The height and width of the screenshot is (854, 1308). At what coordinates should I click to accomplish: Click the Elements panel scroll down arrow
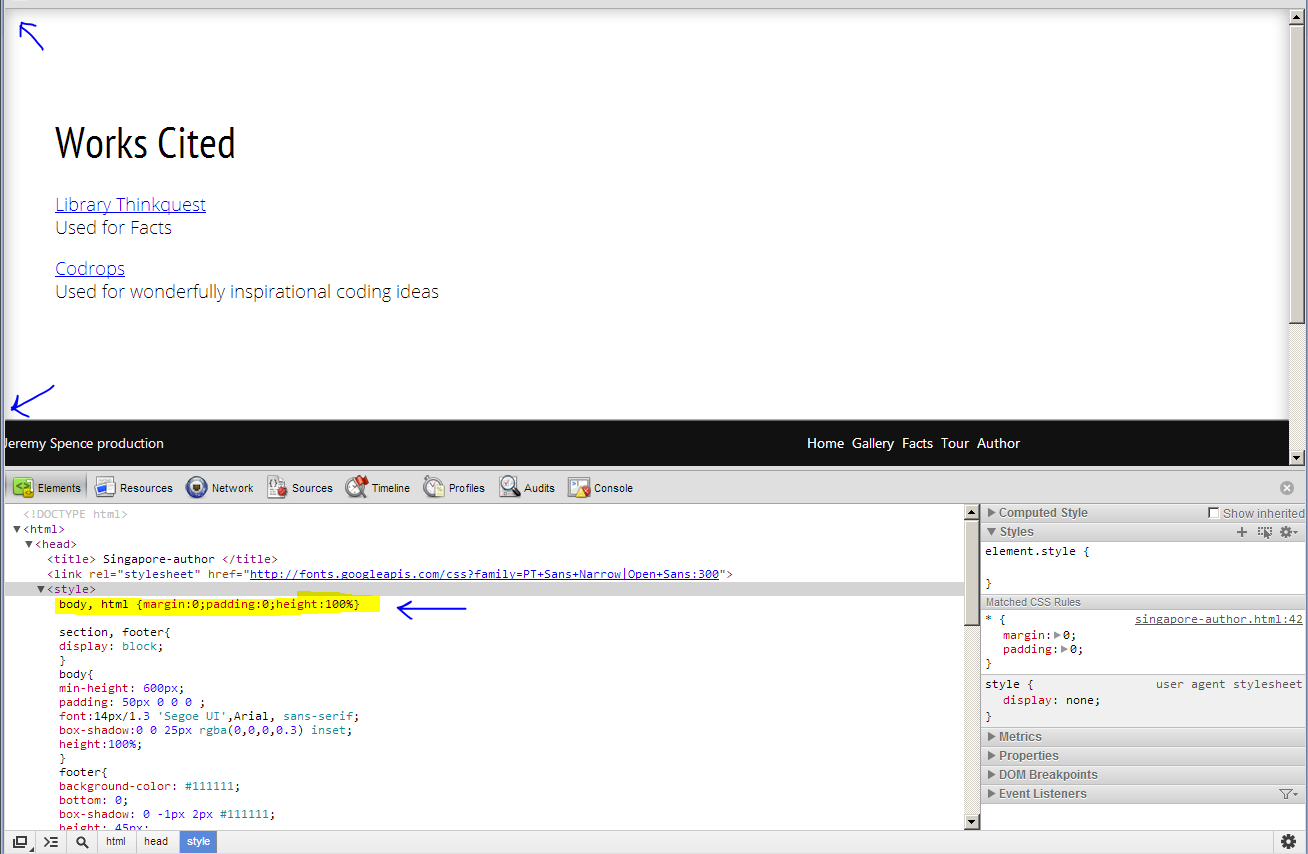[971, 822]
